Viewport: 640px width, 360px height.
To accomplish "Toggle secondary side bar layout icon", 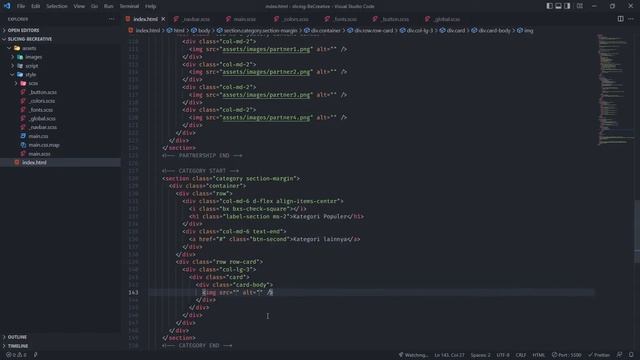I will pyautogui.click(x=567, y=6).
